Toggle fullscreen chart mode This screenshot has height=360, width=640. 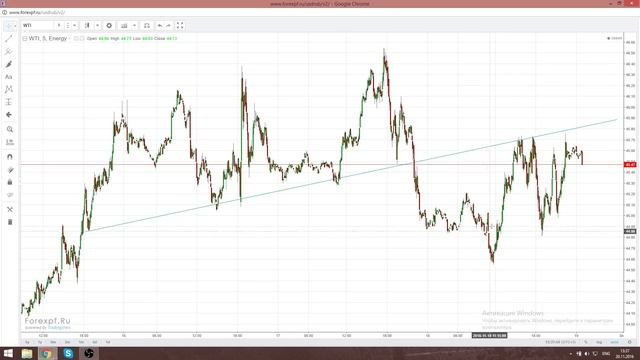[x=180, y=25]
